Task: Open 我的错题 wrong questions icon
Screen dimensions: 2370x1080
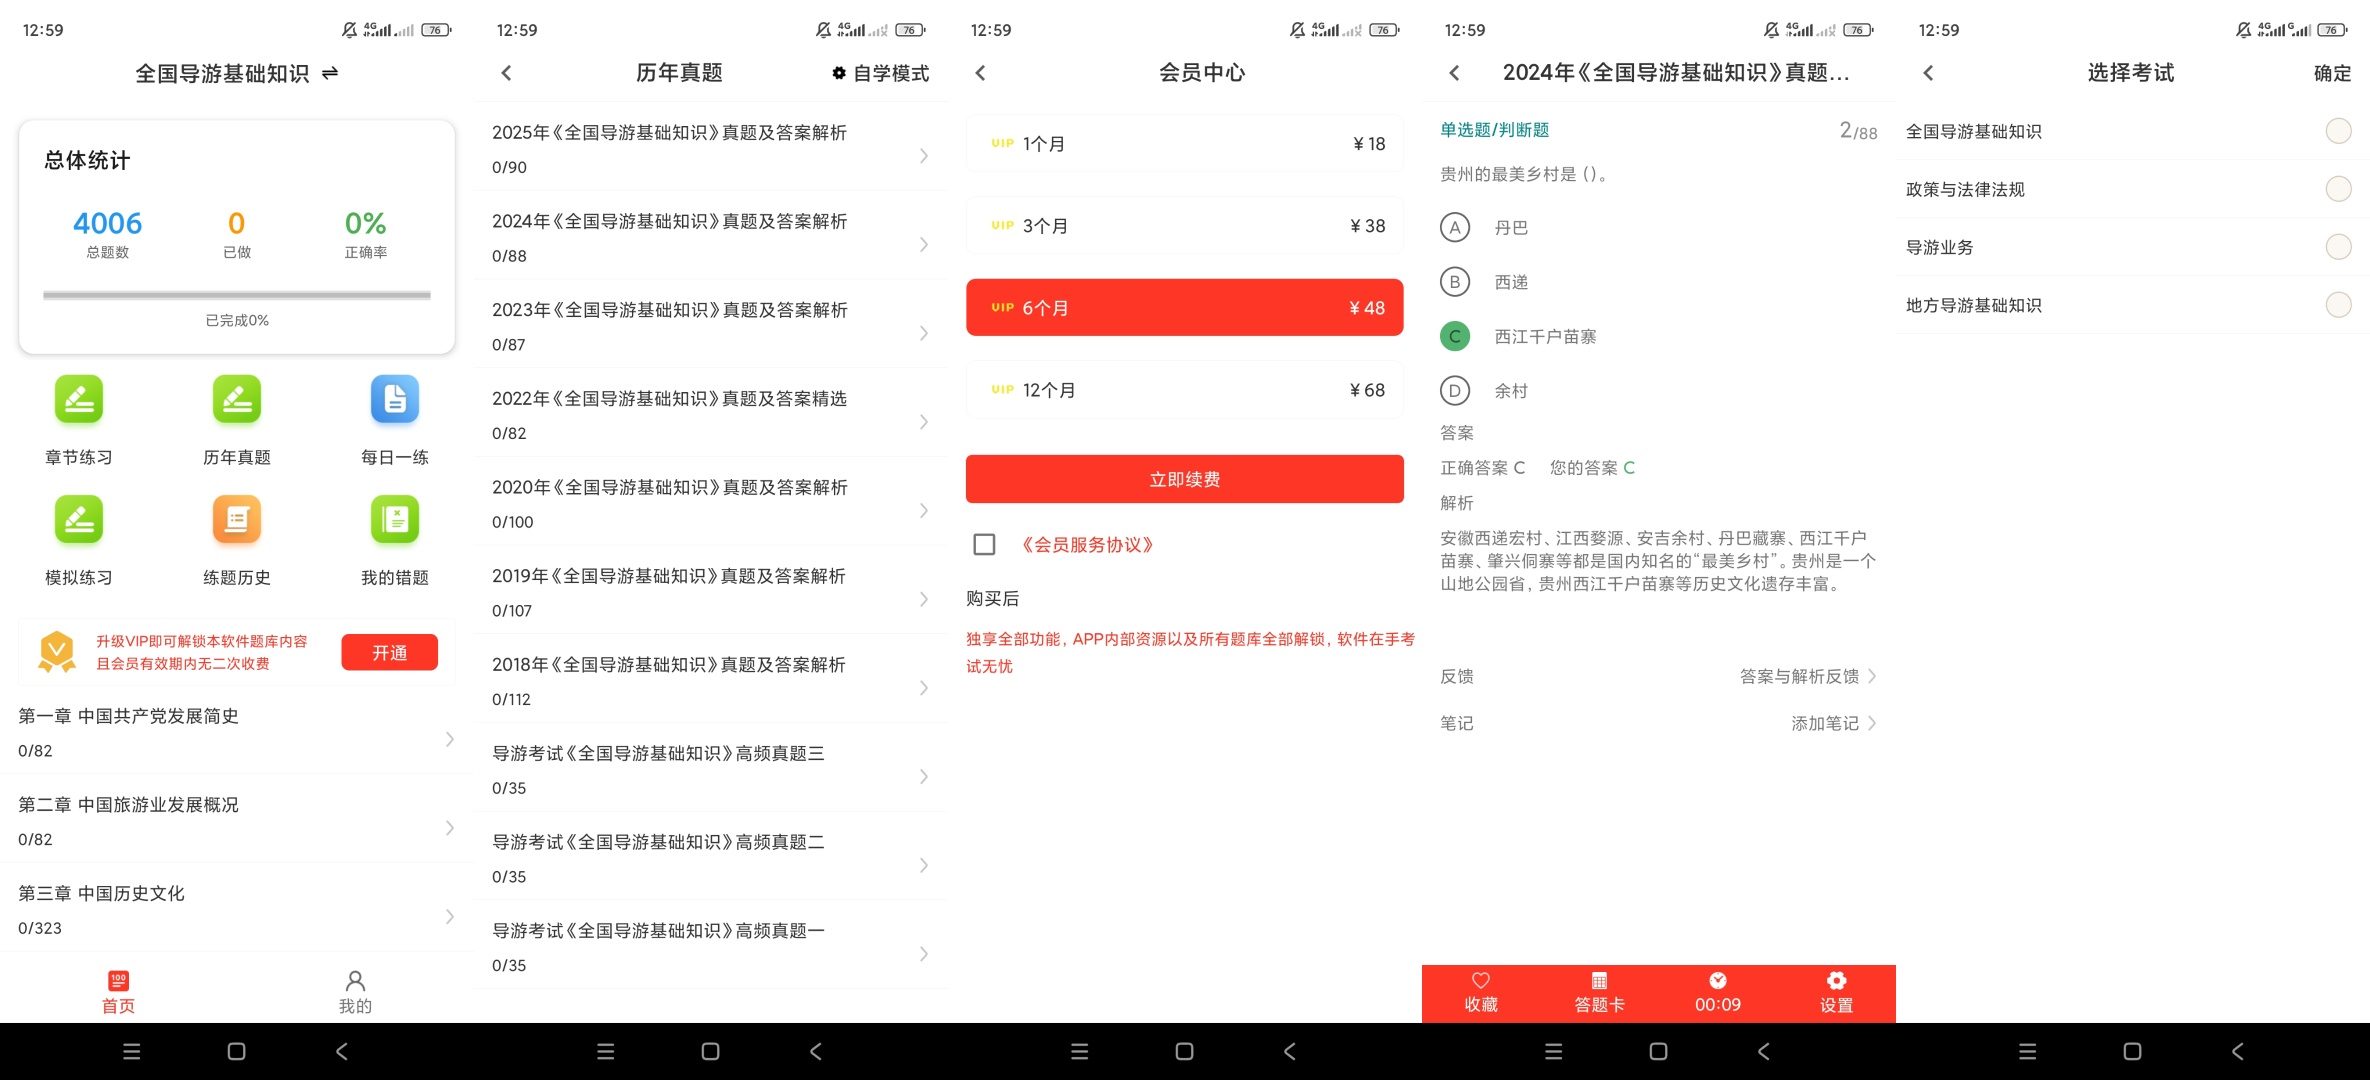Action: tap(395, 520)
